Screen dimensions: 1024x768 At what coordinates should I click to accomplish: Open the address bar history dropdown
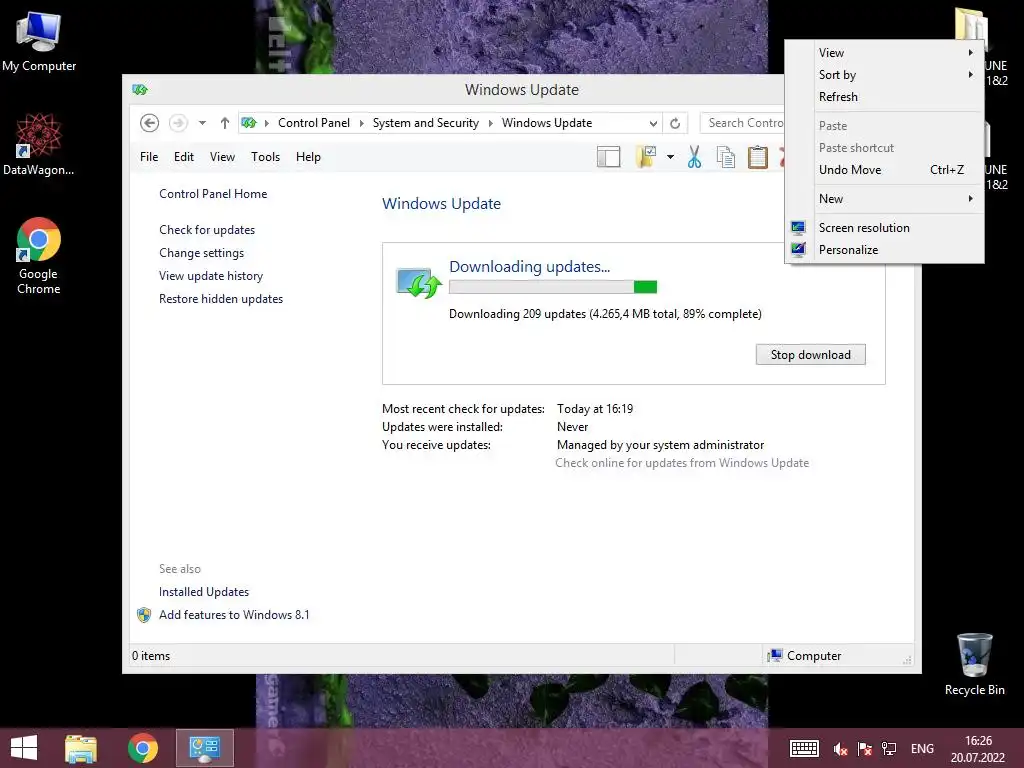653,123
